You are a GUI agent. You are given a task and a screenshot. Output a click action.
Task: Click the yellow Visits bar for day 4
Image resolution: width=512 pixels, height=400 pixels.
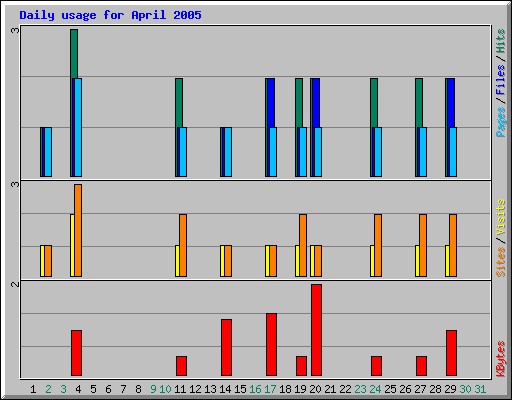point(72,245)
